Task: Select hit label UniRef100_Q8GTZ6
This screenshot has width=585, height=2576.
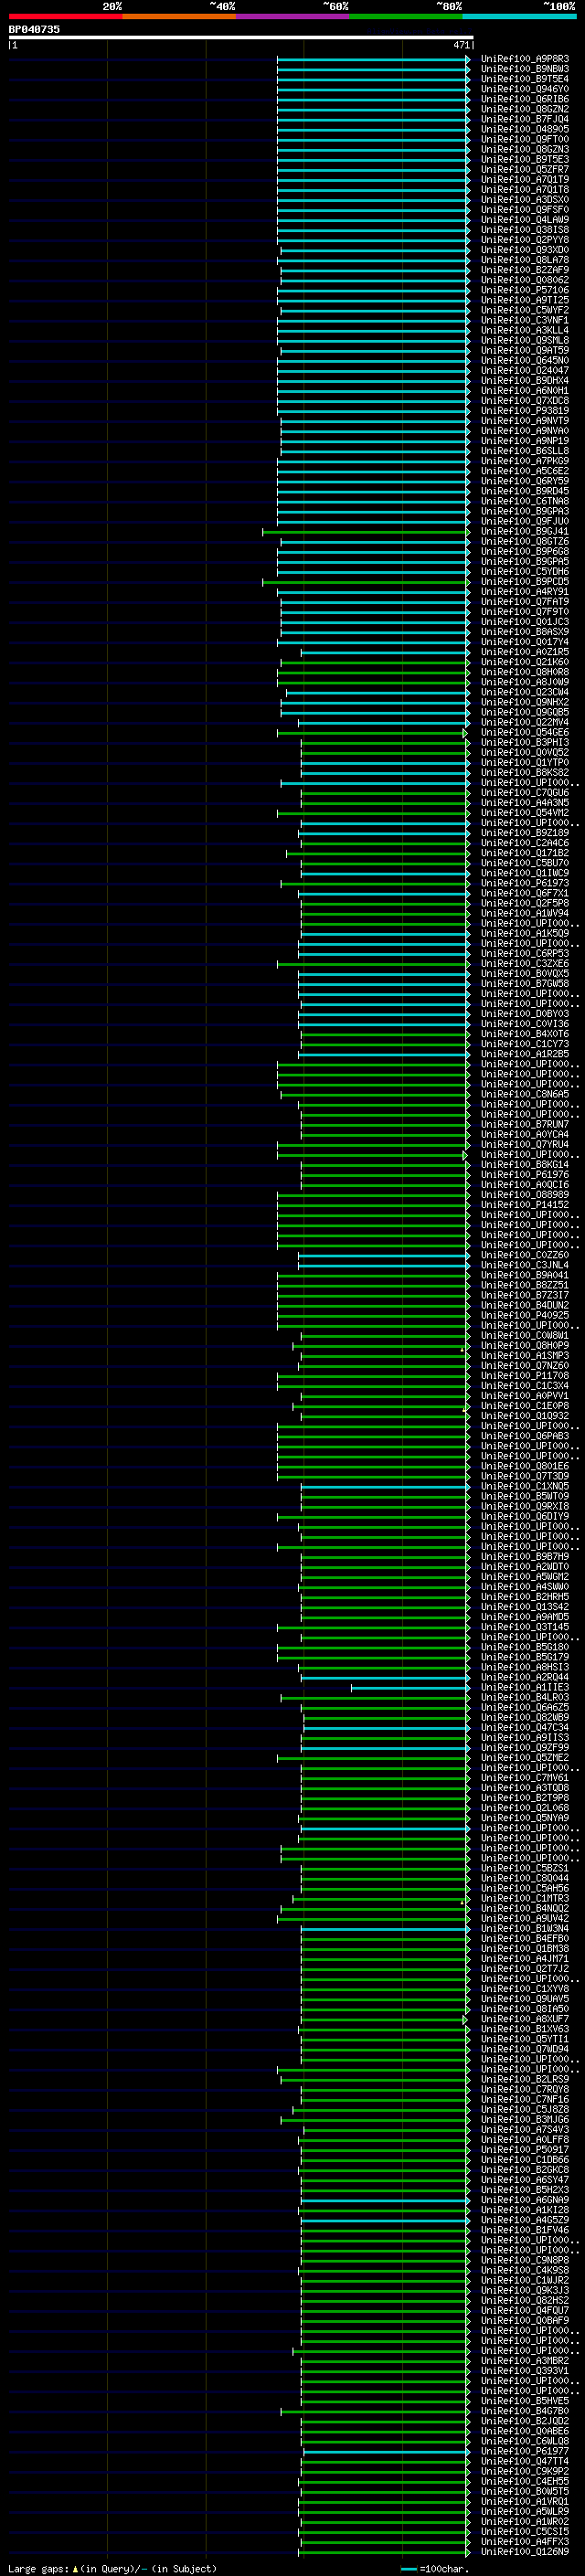Action: (x=524, y=542)
